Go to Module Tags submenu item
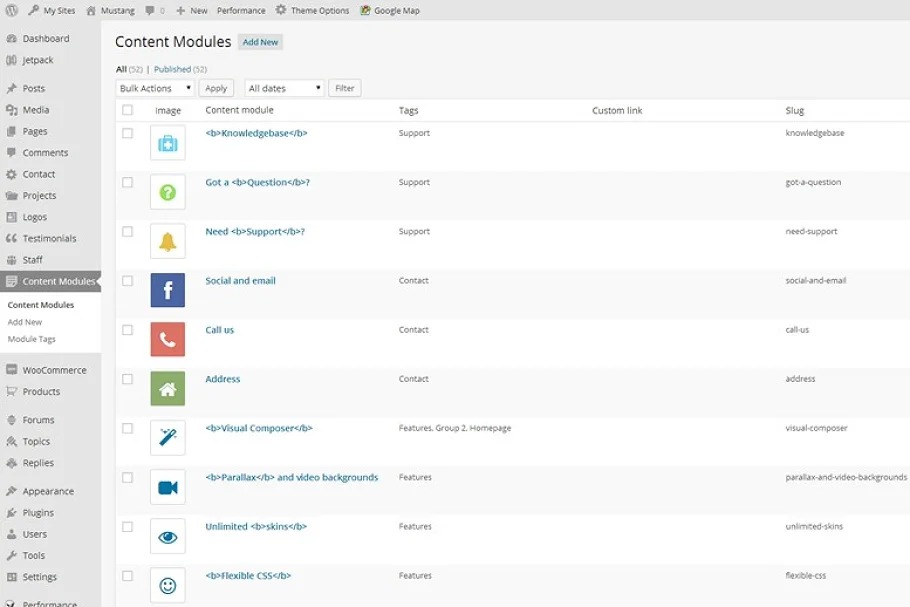 tap(31, 339)
